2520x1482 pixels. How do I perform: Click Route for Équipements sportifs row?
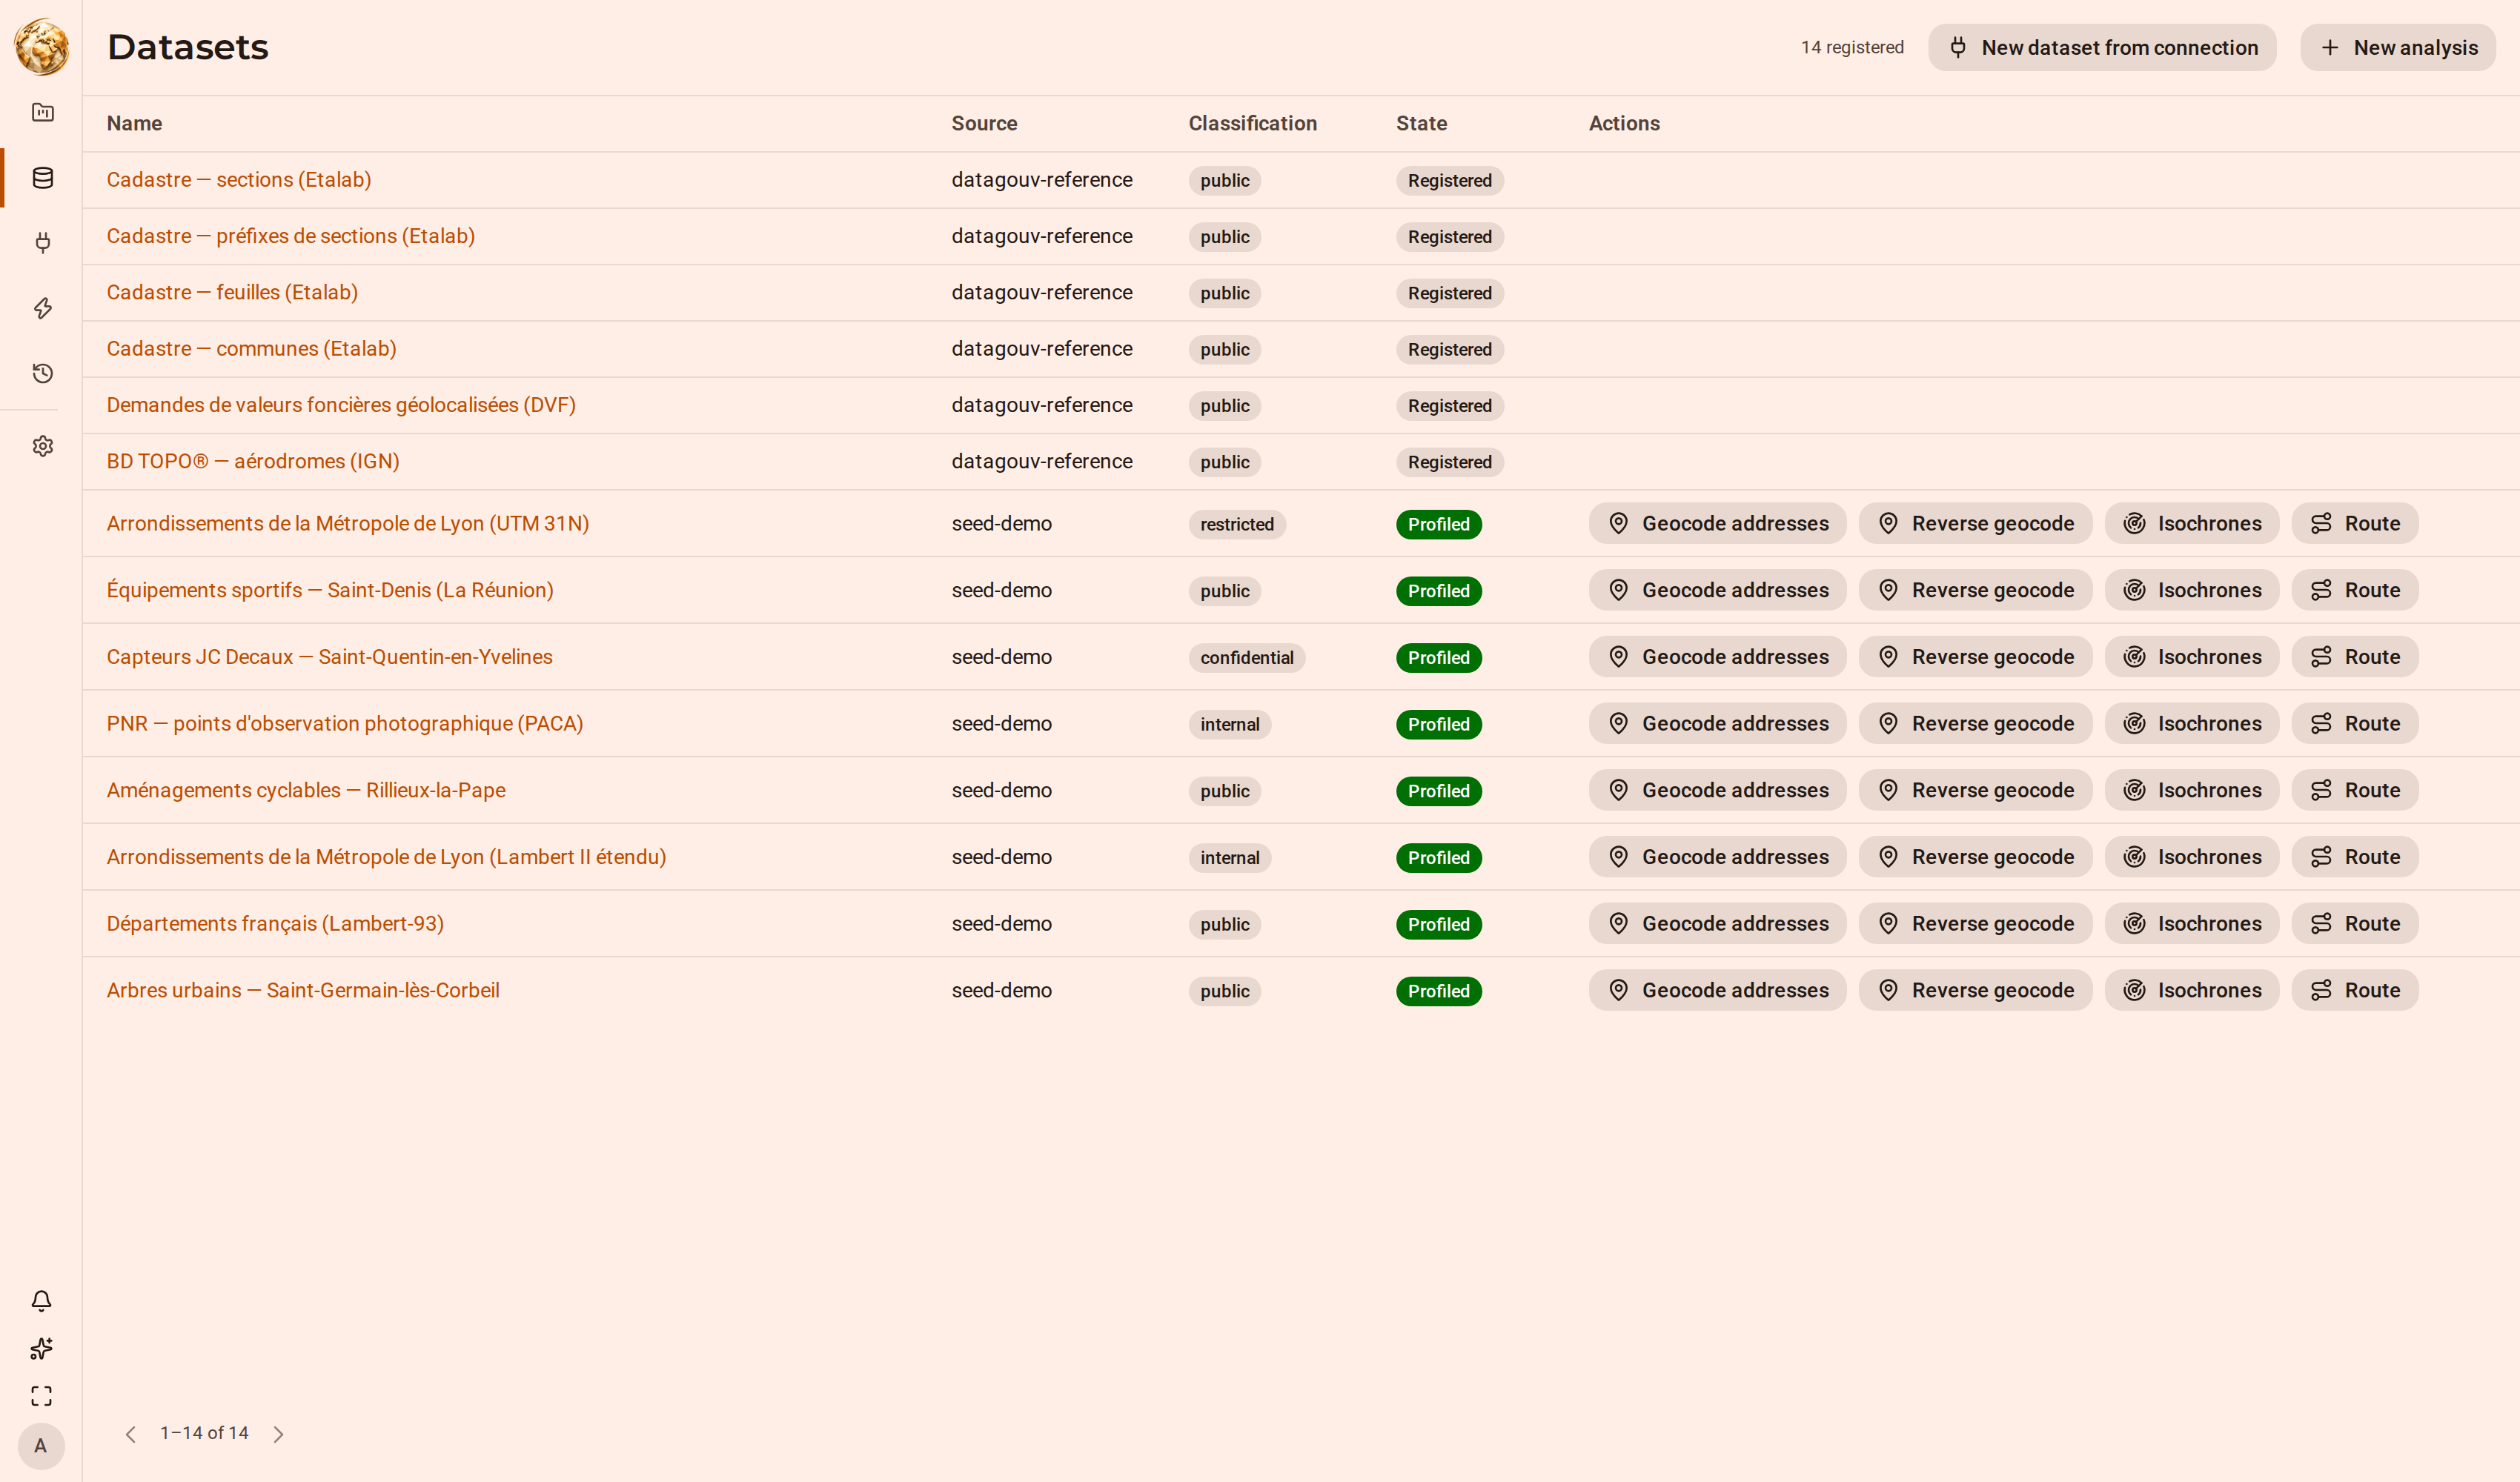pyautogui.click(x=2354, y=590)
